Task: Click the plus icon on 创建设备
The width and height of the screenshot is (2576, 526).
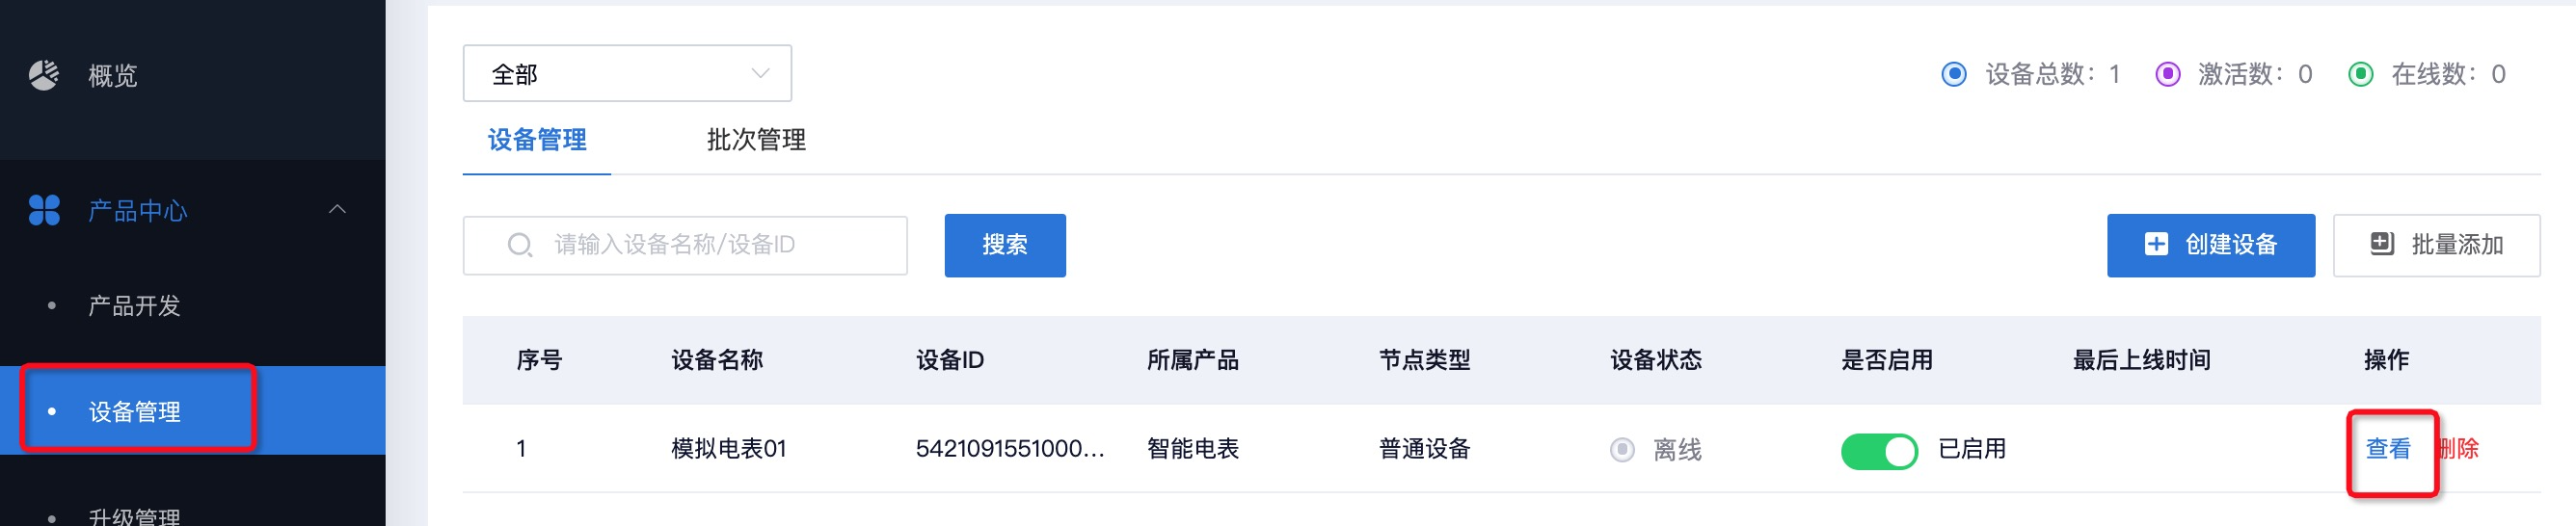Action: [x=2156, y=244]
